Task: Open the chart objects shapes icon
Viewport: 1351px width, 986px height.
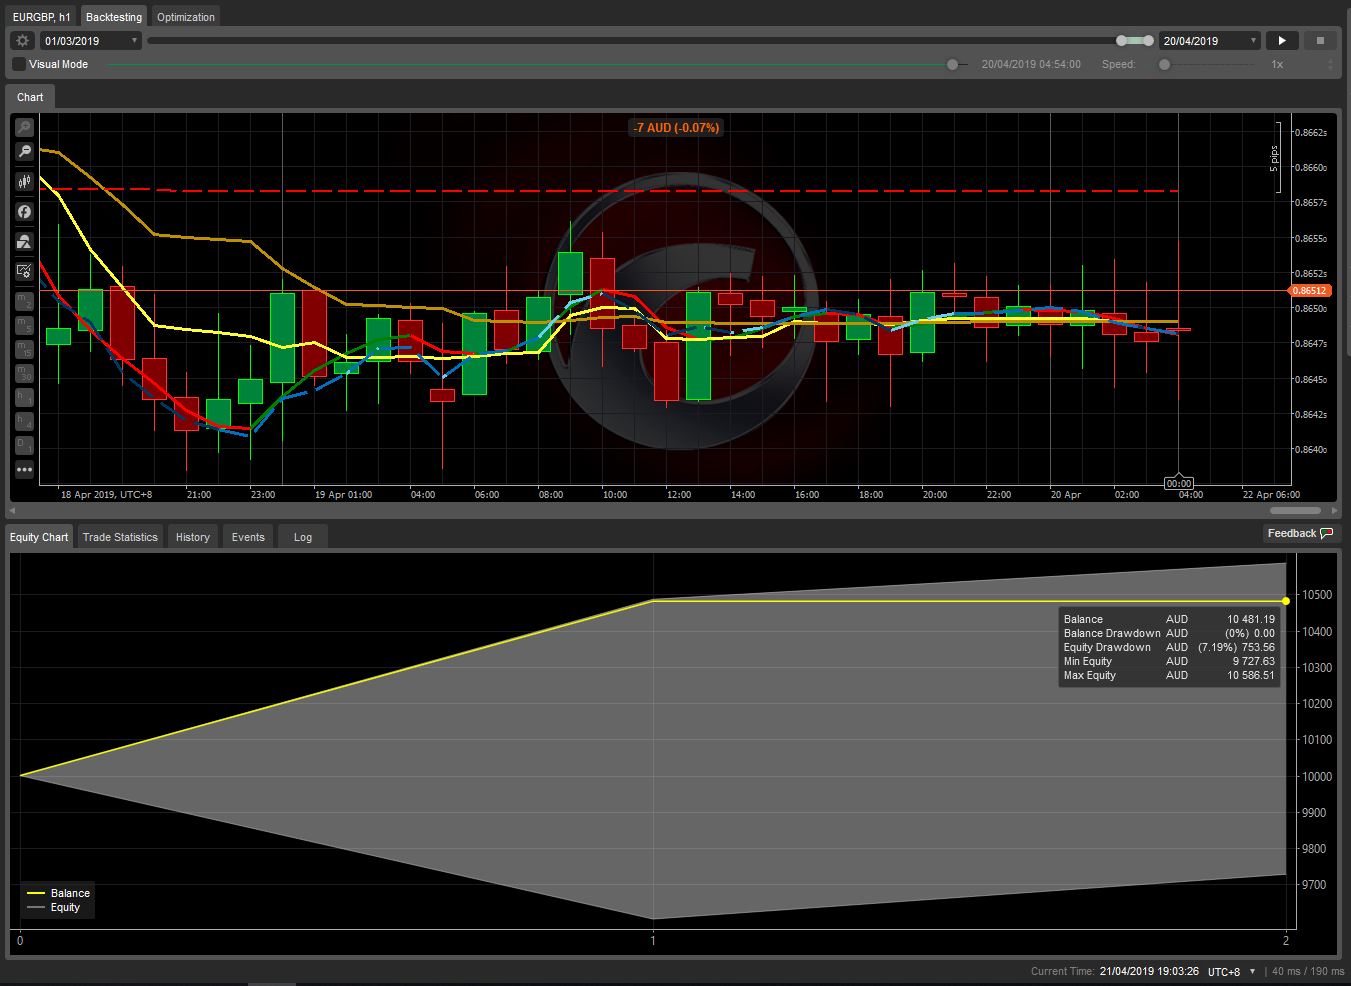Action: tap(24, 242)
